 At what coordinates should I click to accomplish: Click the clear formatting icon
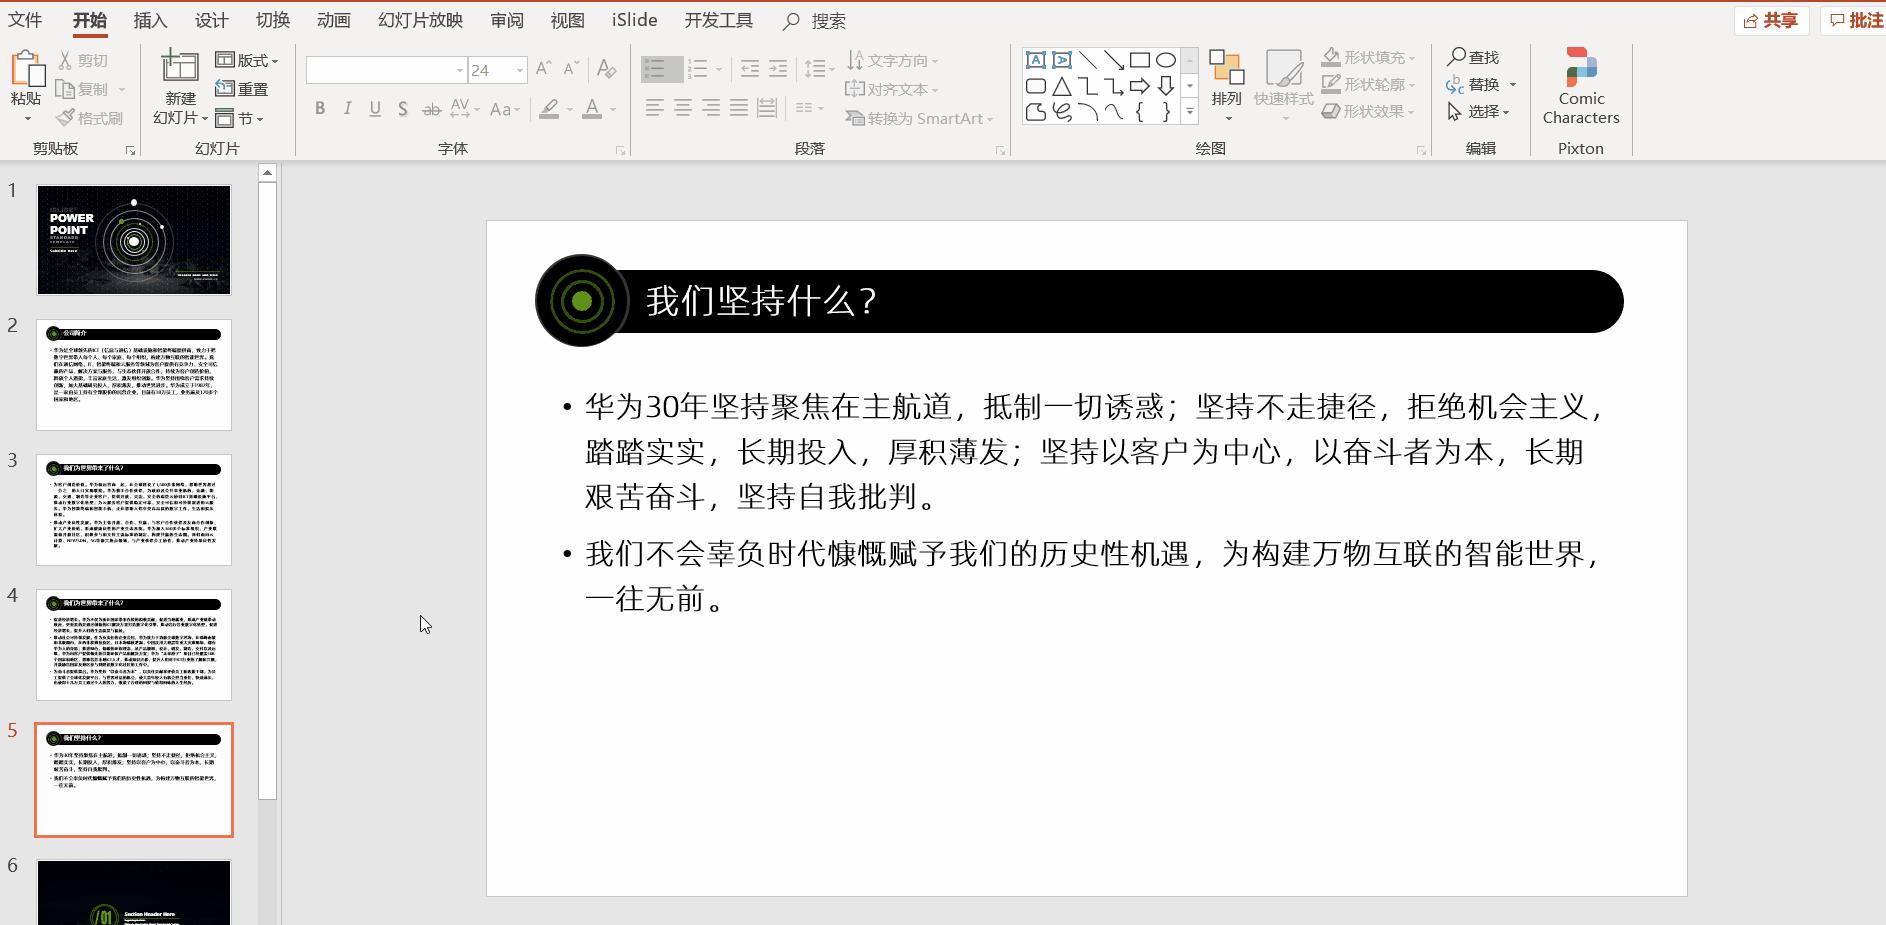click(x=606, y=69)
